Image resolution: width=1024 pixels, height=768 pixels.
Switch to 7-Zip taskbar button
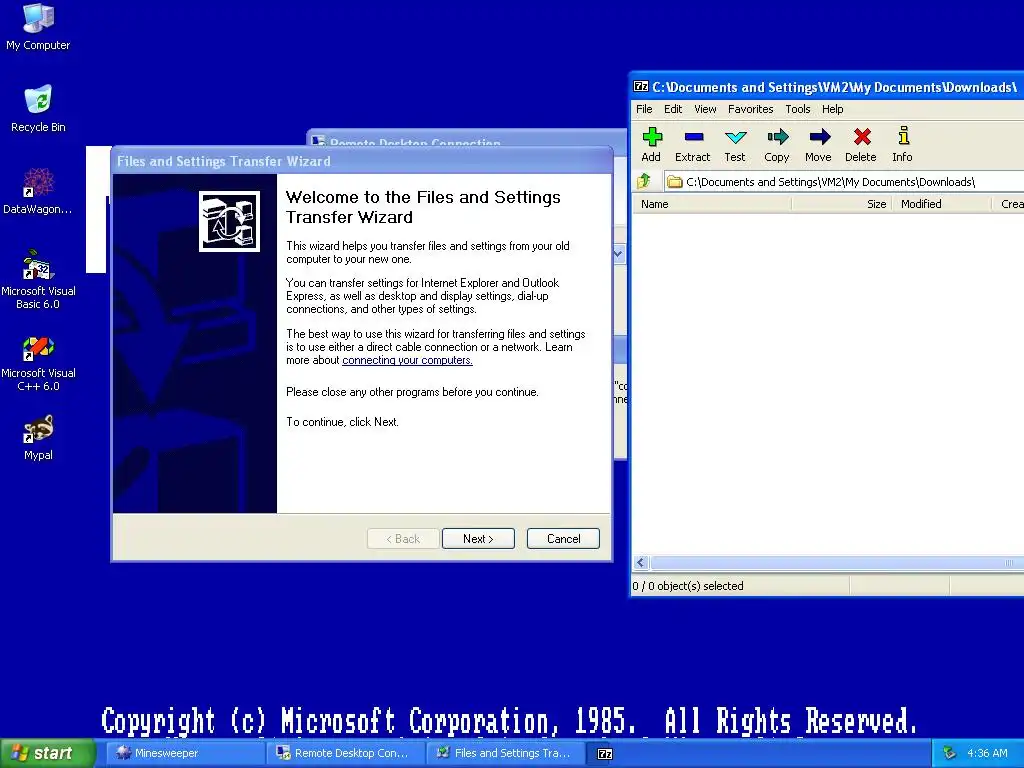(x=605, y=753)
